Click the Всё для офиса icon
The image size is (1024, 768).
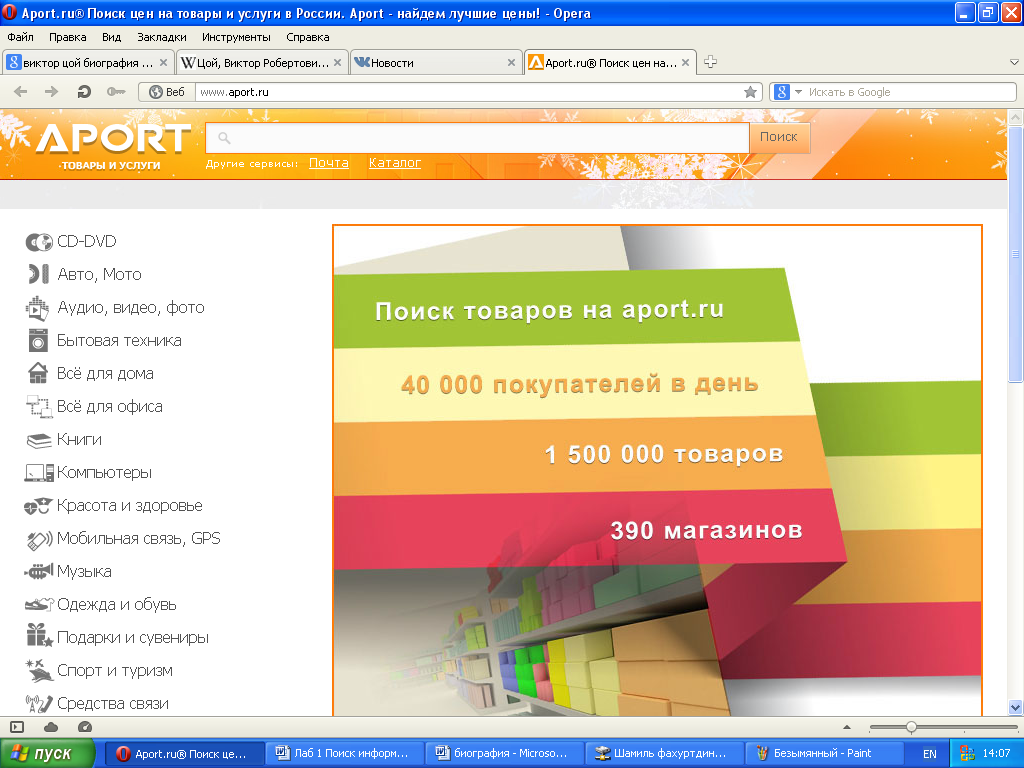coord(39,407)
